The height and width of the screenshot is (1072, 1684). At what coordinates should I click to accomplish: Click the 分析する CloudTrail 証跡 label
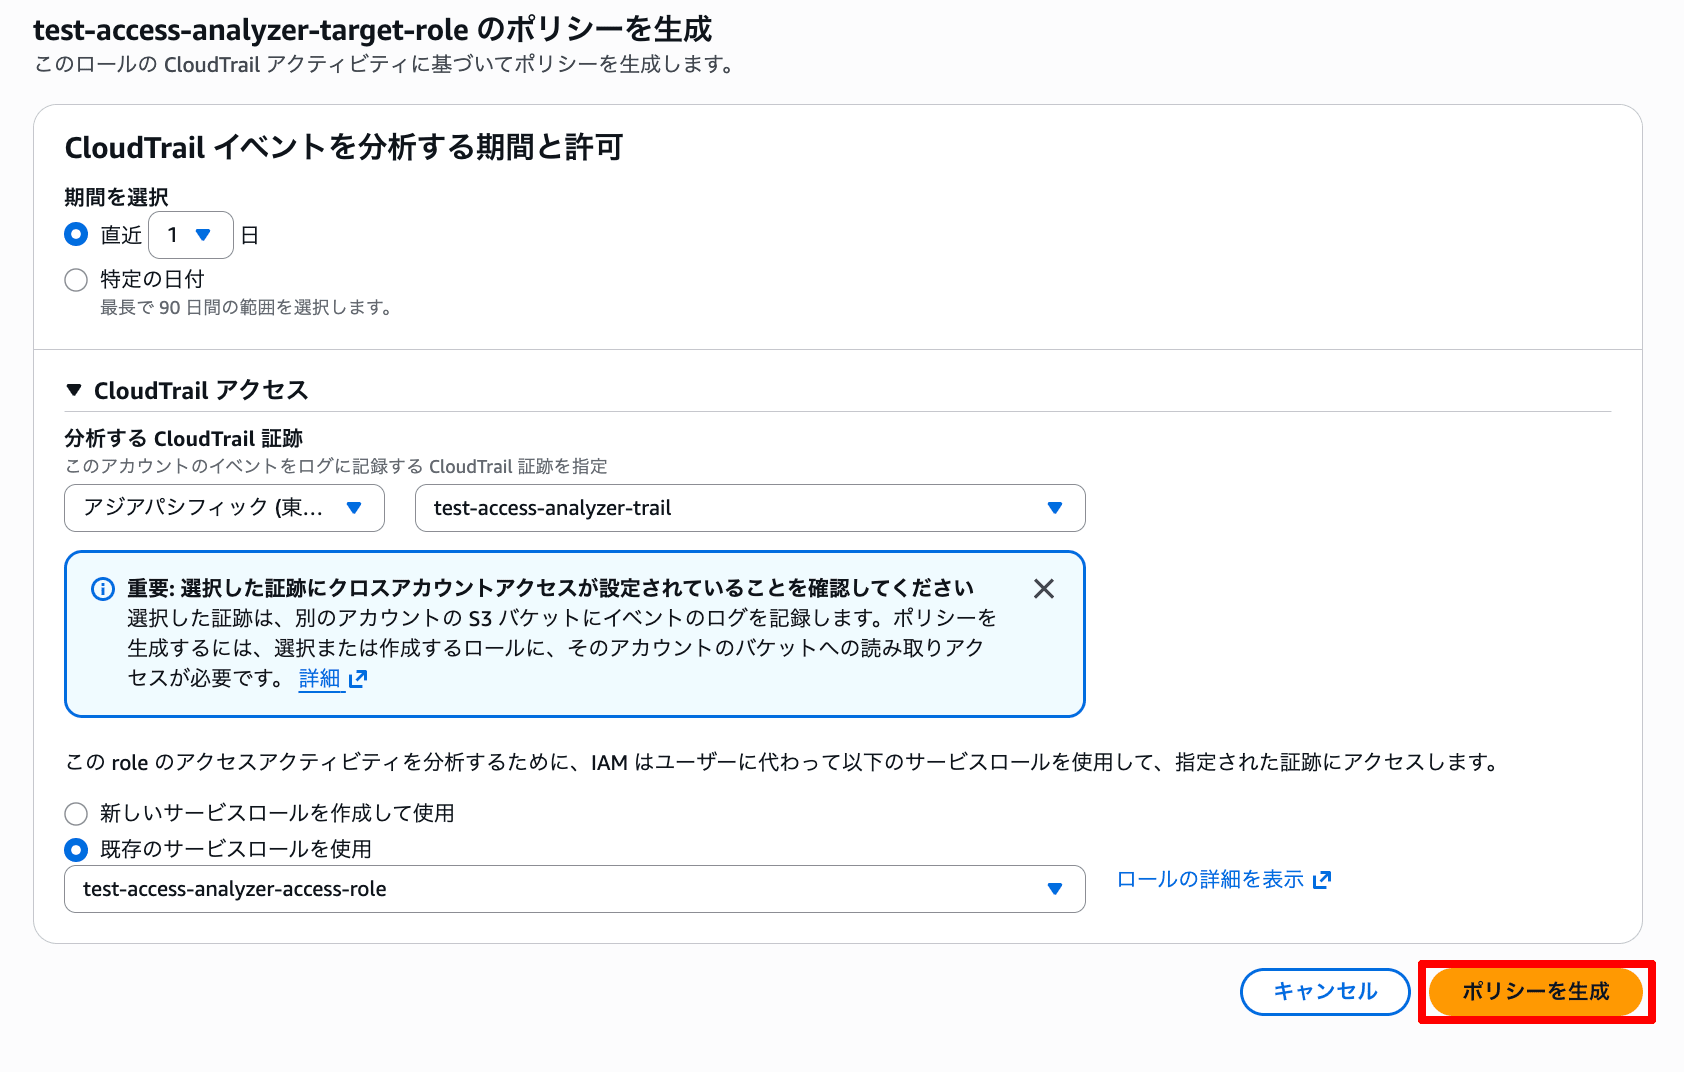183,438
